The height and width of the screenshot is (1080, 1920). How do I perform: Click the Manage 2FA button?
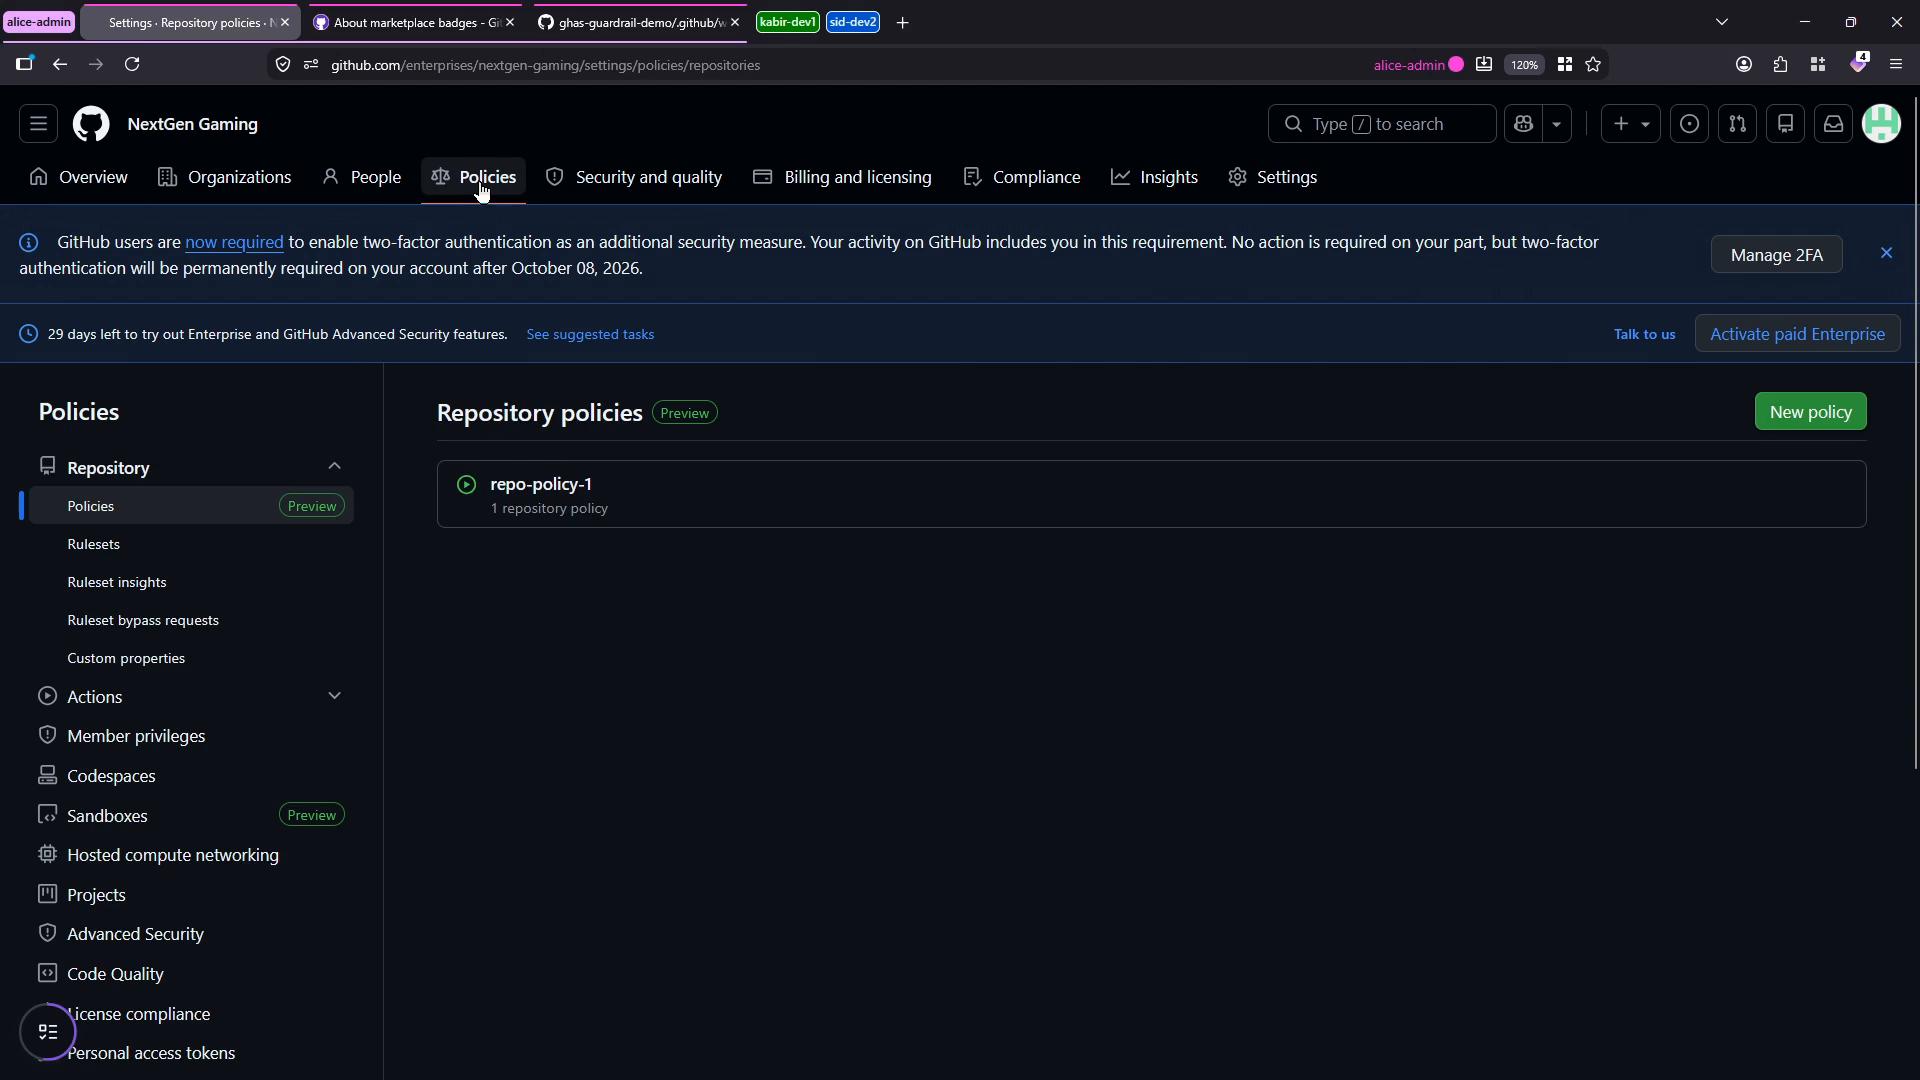pyautogui.click(x=1776, y=255)
